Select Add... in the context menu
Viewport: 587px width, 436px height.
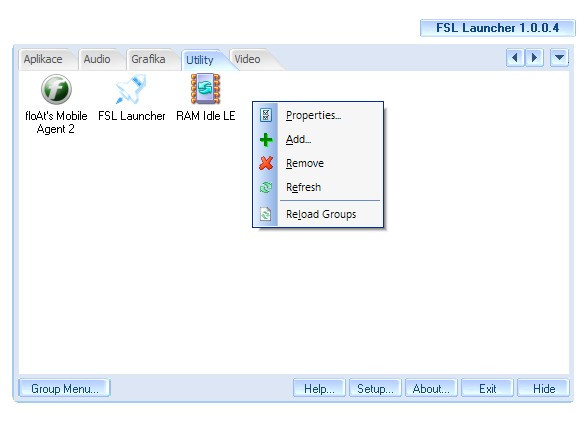point(318,139)
